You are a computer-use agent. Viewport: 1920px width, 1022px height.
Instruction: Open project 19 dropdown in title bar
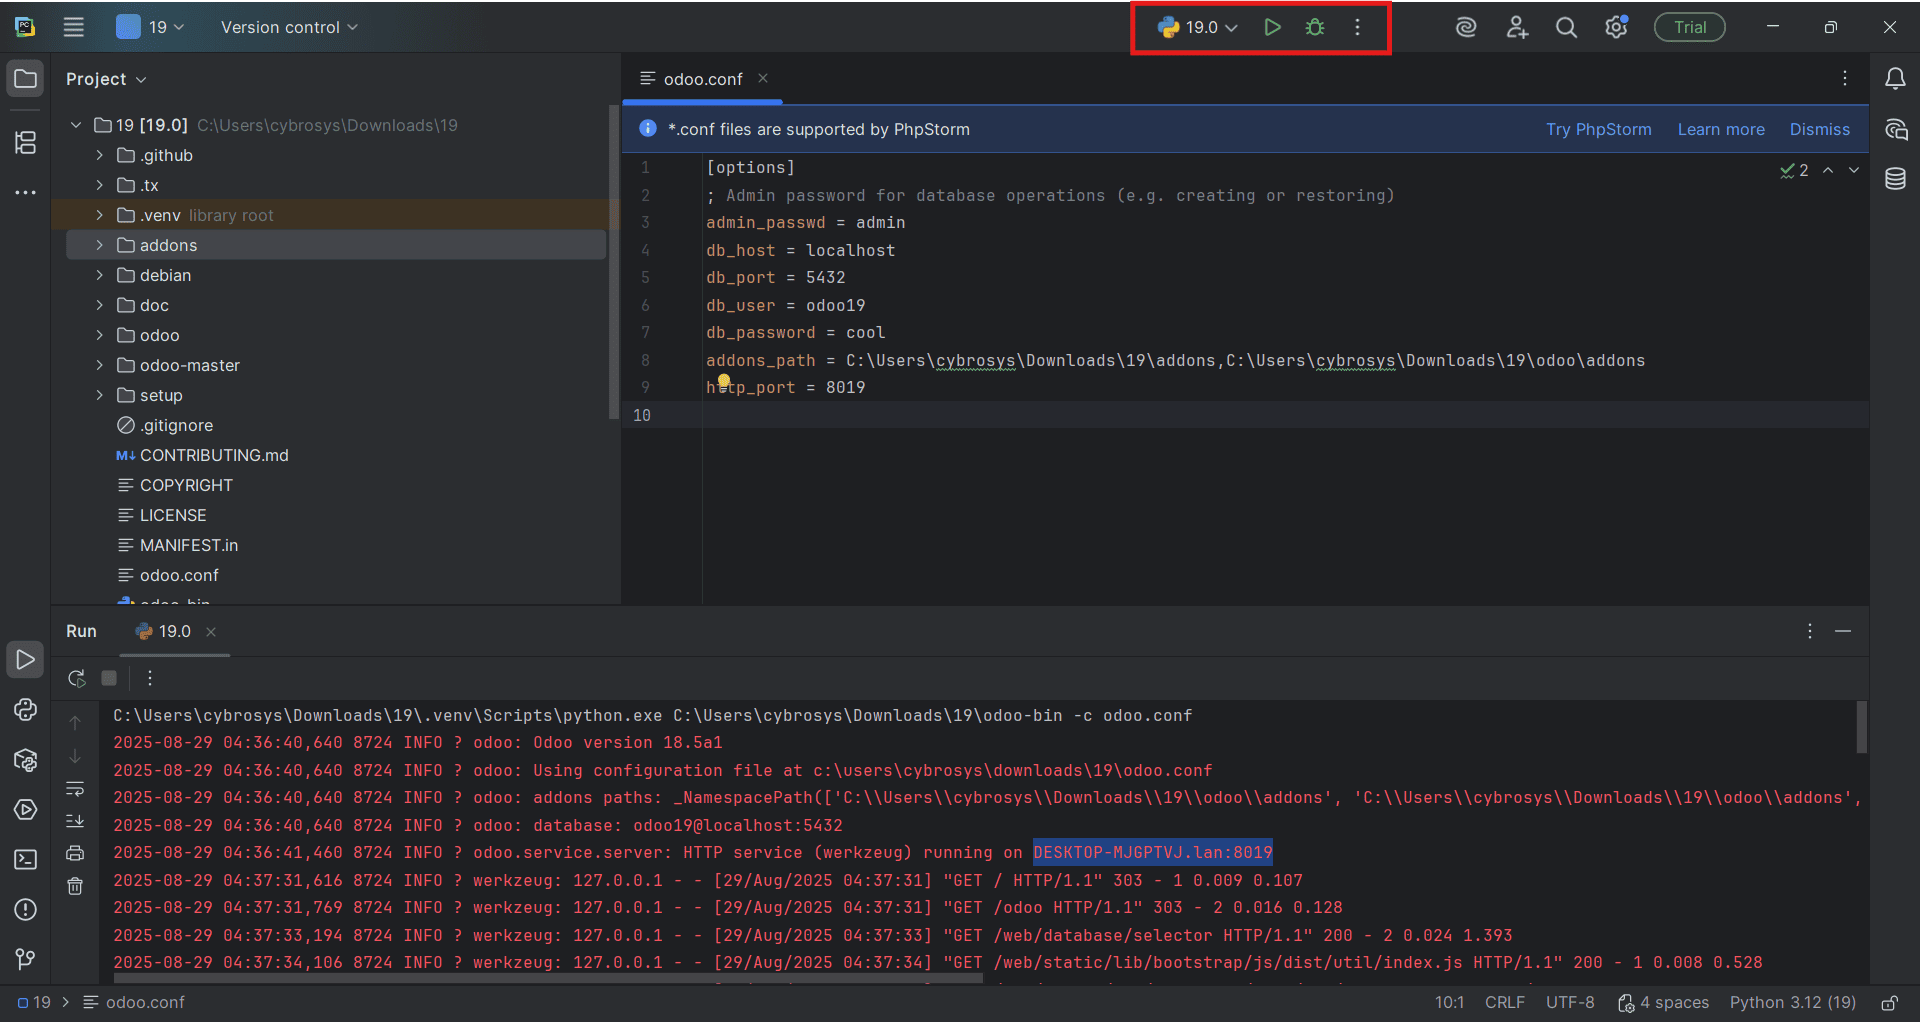tap(150, 27)
